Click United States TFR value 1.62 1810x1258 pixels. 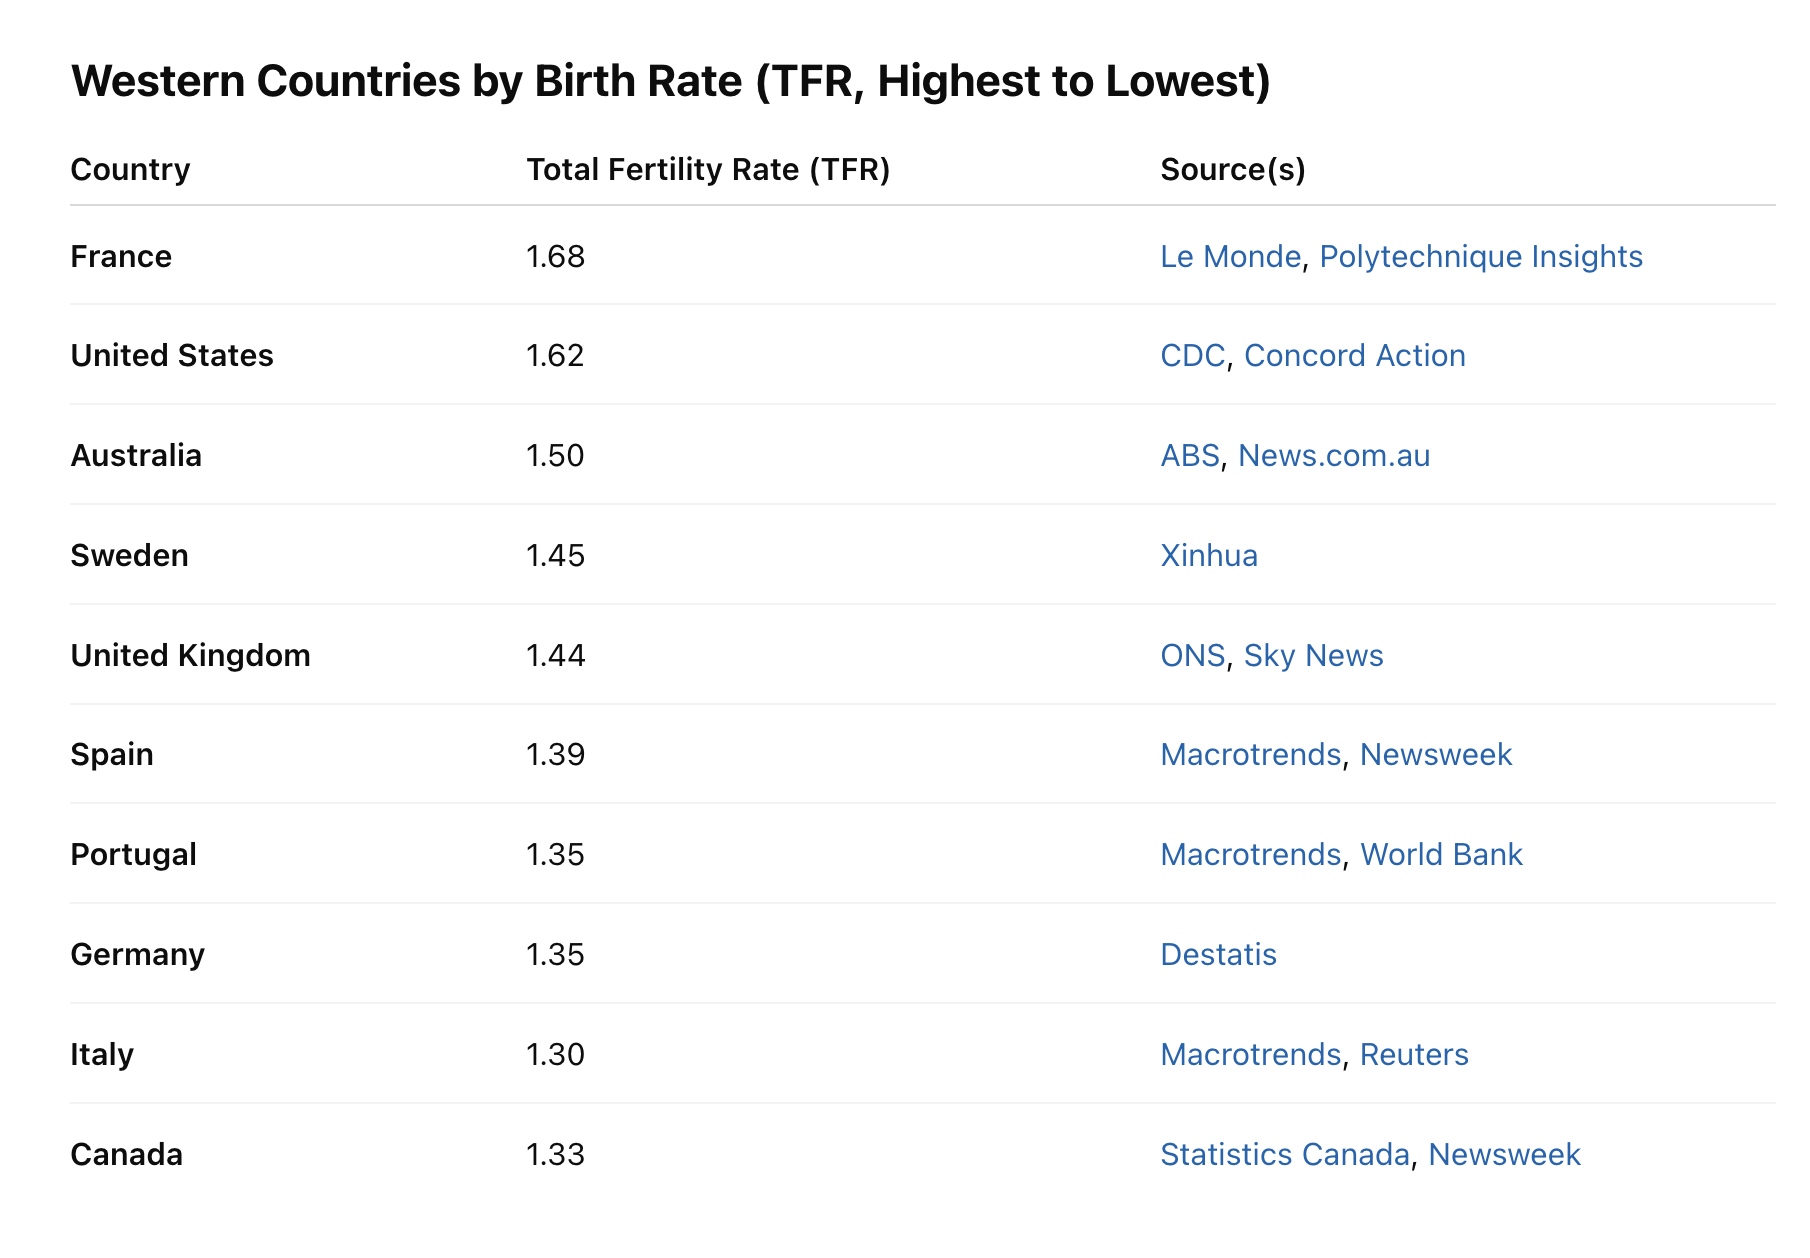(555, 356)
